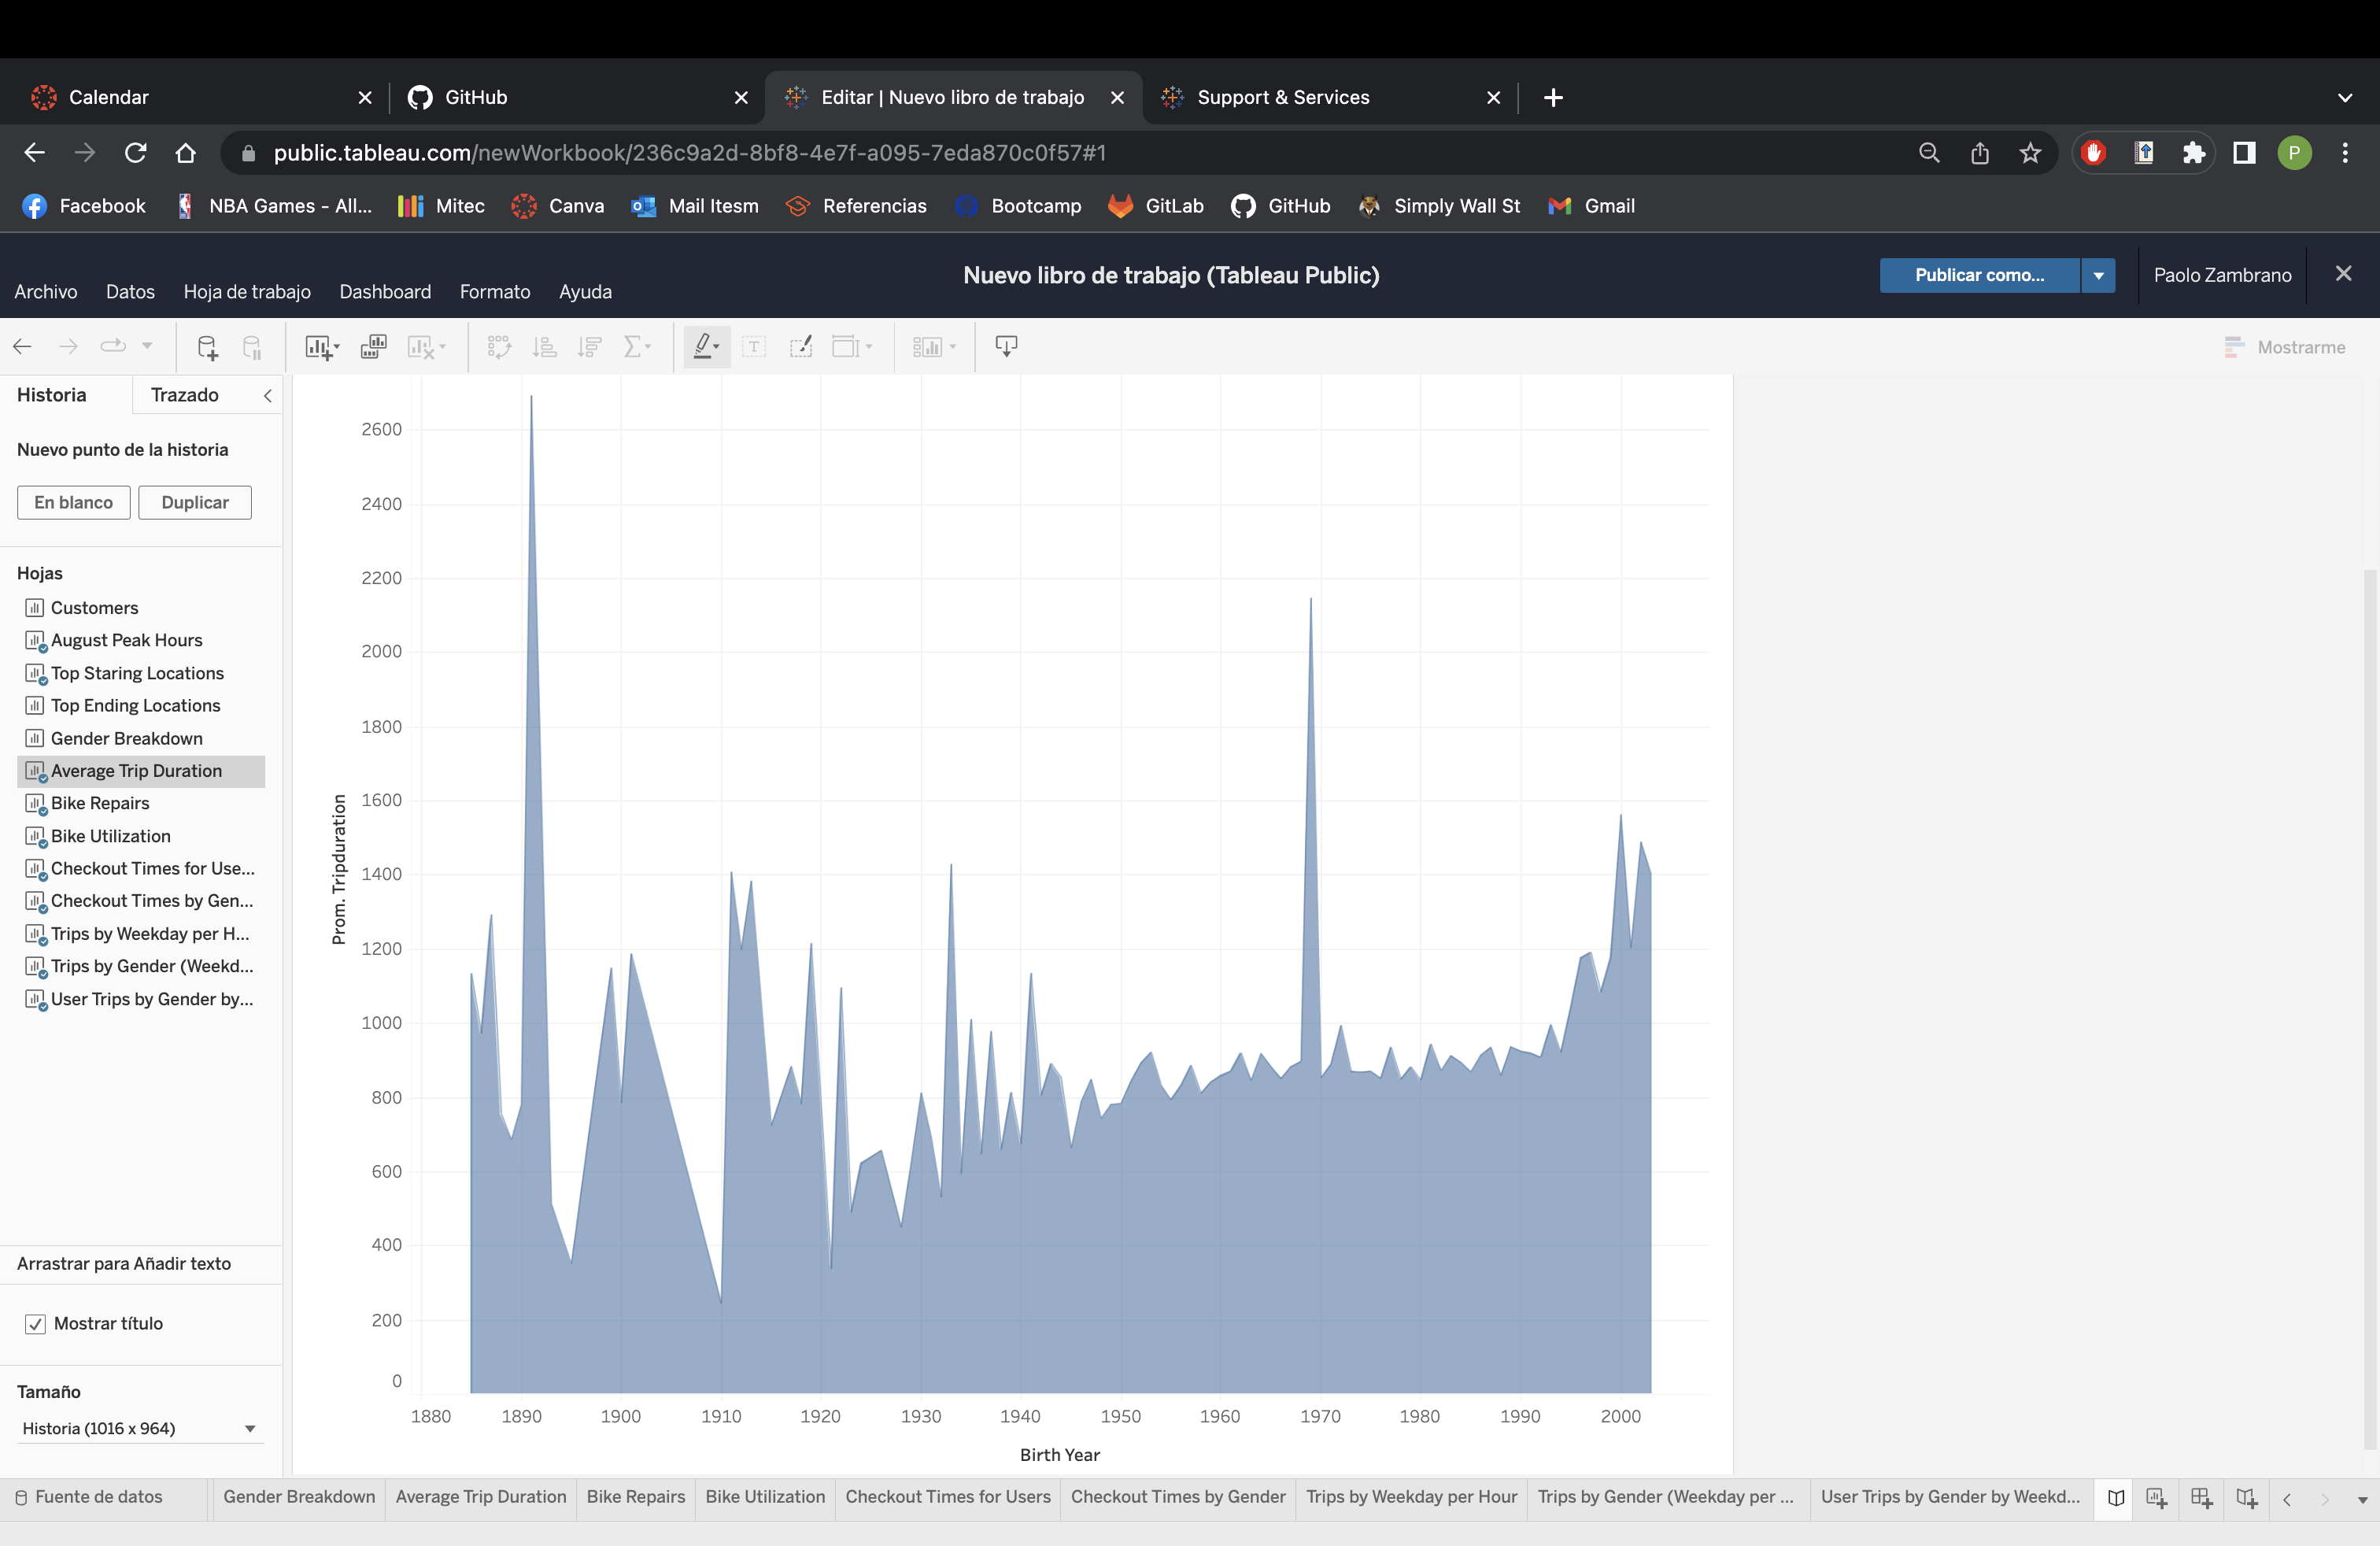2380x1546 pixels.
Task: Open the Hoja de trabajo menu
Action: (247, 292)
